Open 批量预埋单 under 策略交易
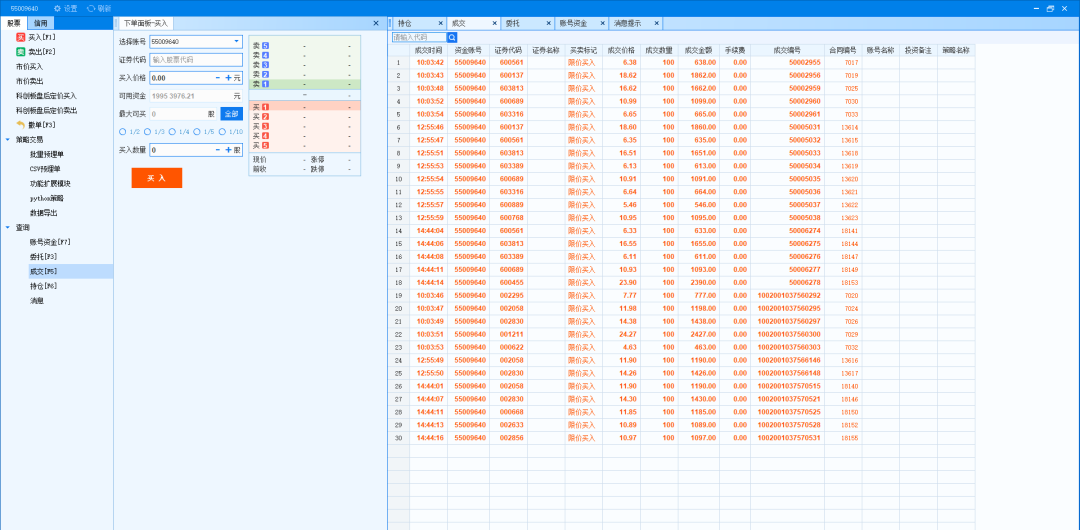Viewport: 1080px width, 530px height. pyautogui.click(x=45, y=154)
